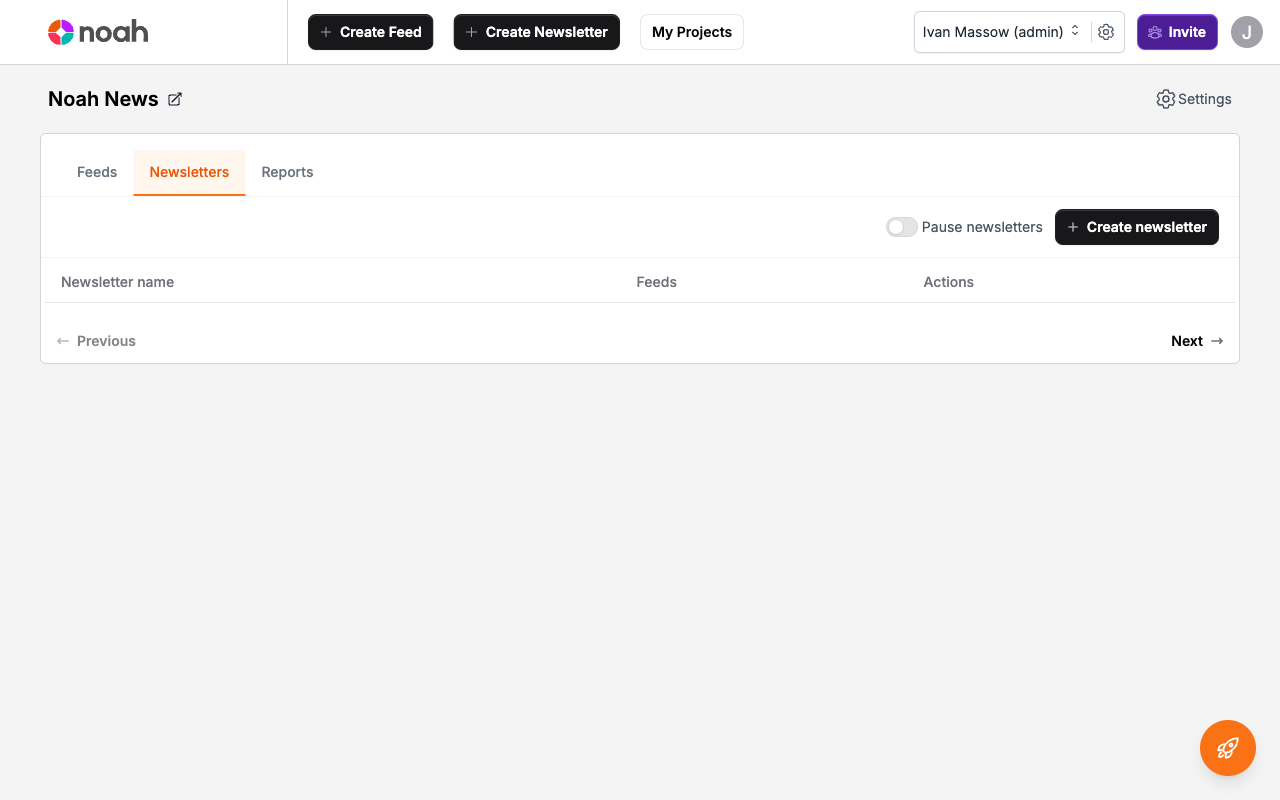This screenshot has width=1280, height=800.
Task: Open the user avatar menu labeled J
Action: tap(1246, 32)
